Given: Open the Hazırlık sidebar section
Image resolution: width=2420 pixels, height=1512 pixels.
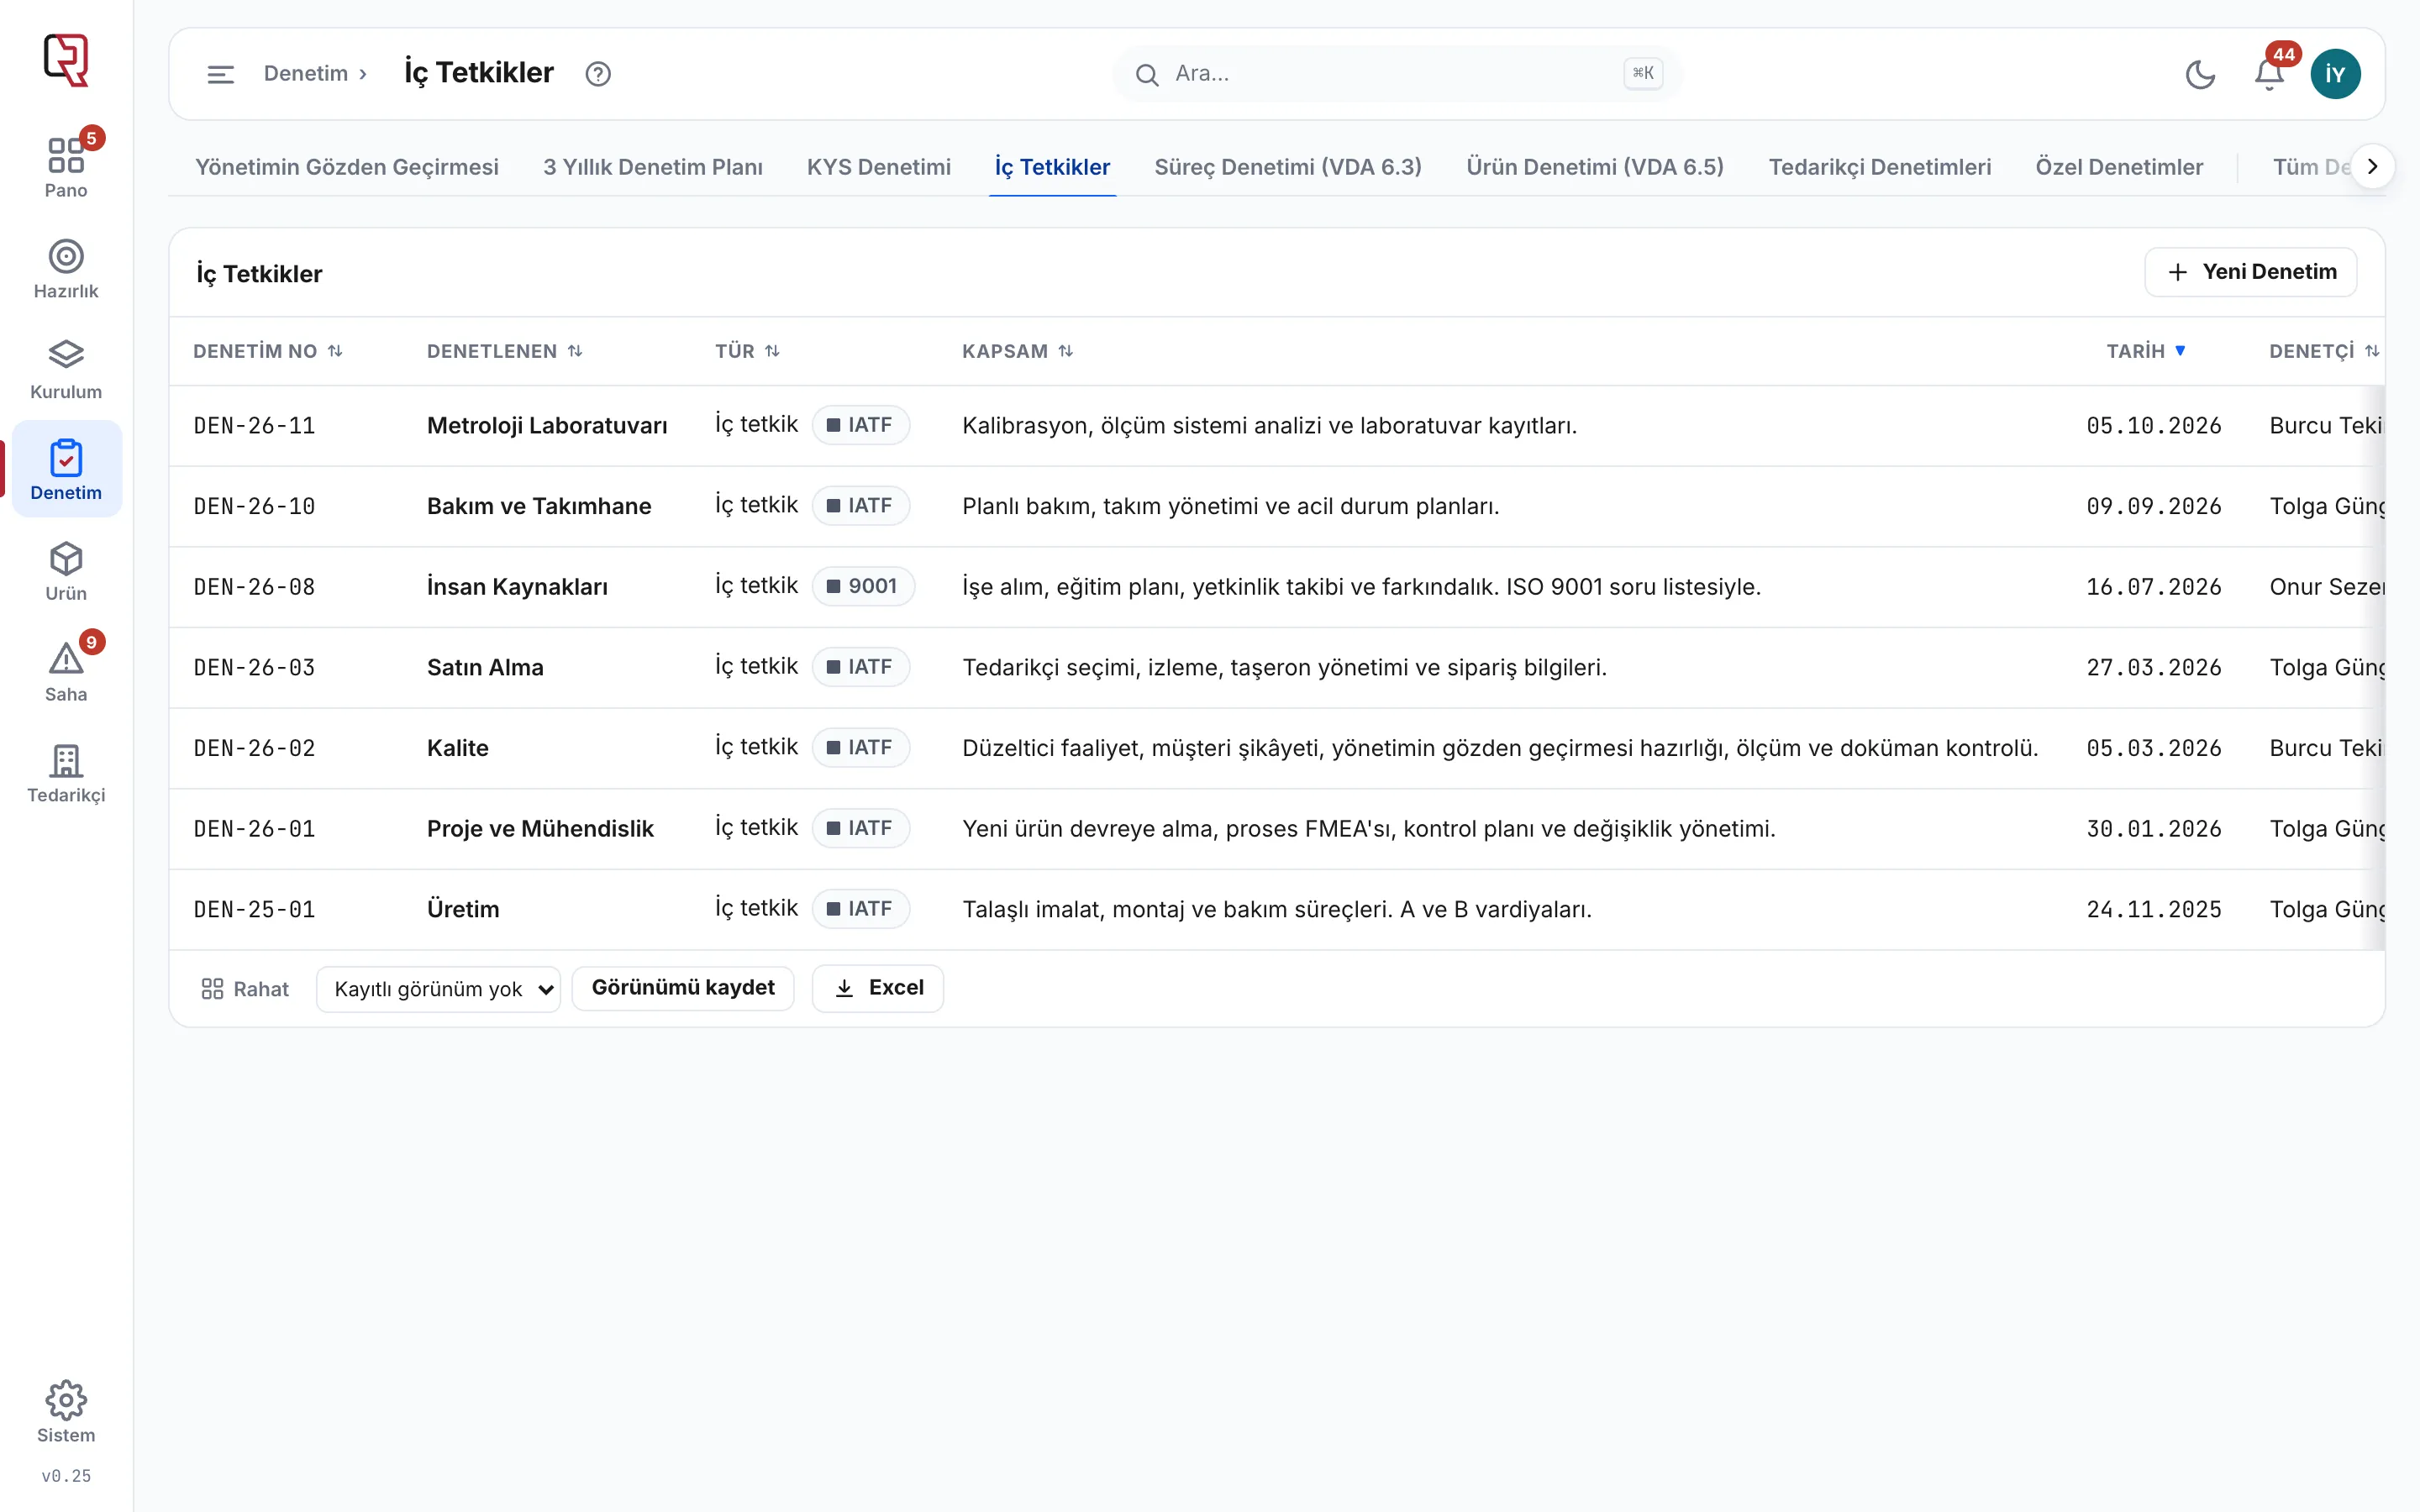Looking at the screenshot, I should click(66, 269).
